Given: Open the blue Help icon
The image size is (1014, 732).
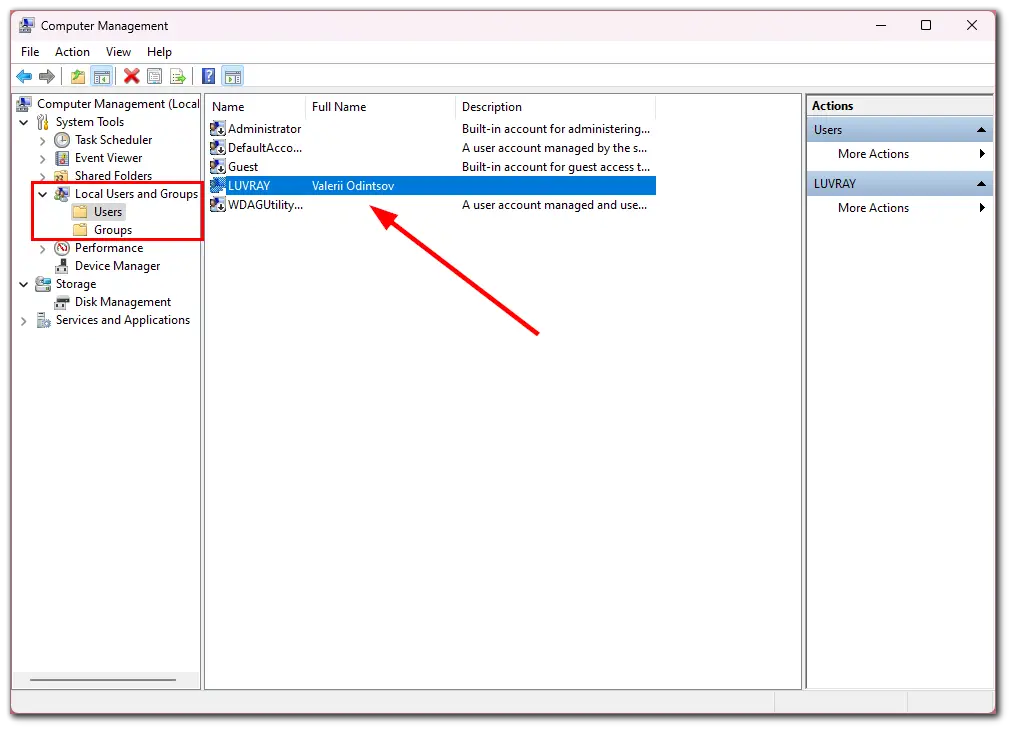Looking at the screenshot, I should 208,76.
